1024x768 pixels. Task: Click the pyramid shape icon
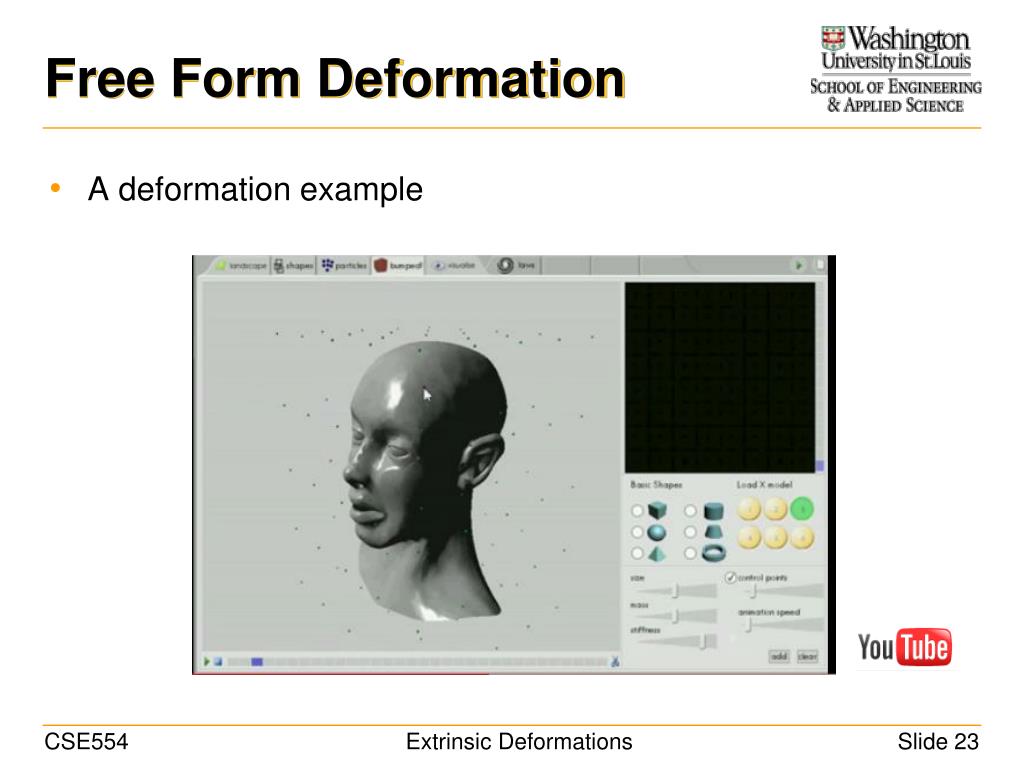pyautogui.click(x=657, y=554)
